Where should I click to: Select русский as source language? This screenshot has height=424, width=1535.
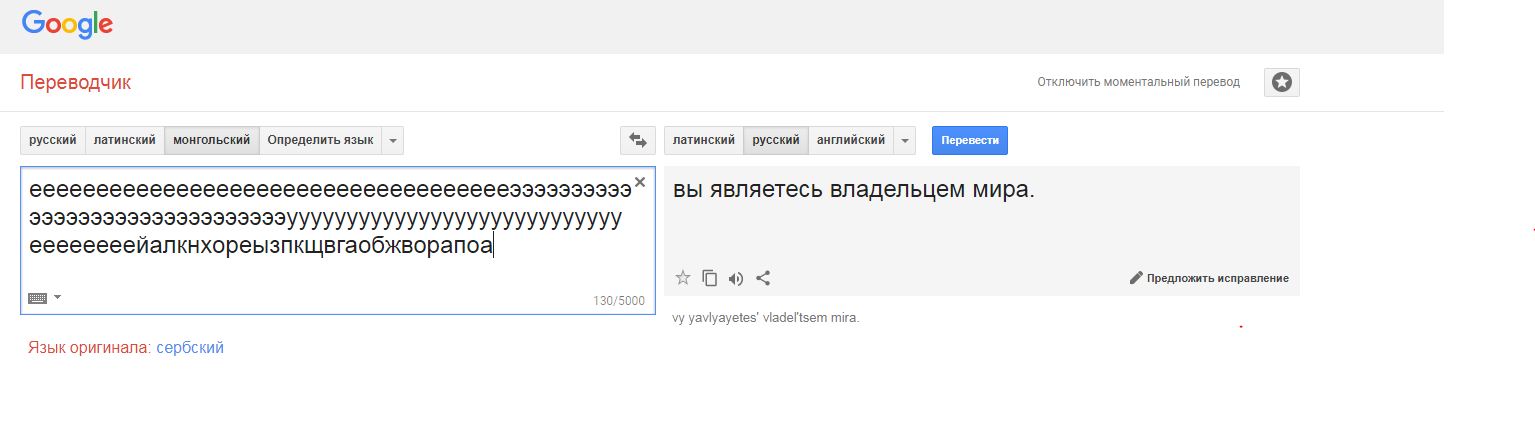click(53, 140)
